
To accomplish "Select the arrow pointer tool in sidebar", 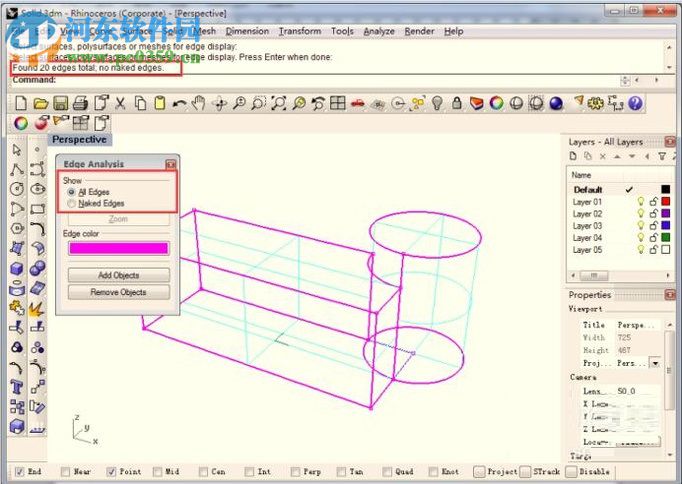I will tap(17, 150).
